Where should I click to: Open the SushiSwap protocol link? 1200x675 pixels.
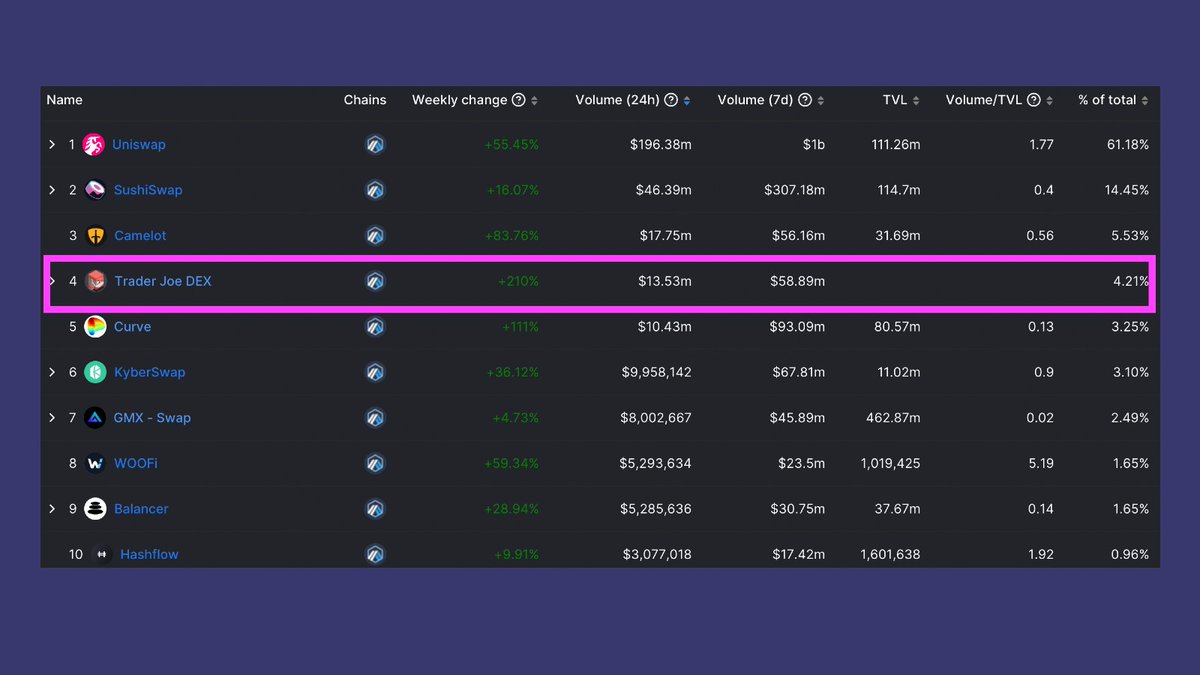[148, 190]
